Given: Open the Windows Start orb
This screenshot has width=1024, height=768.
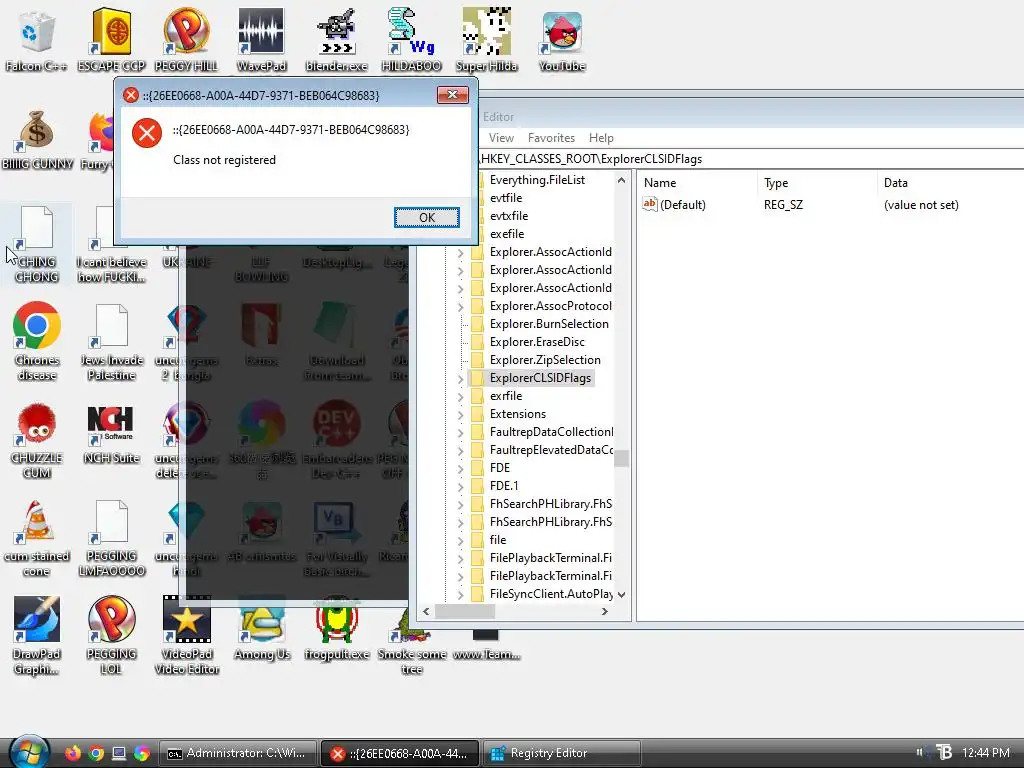Looking at the screenshot, I should tap(29, 752).
